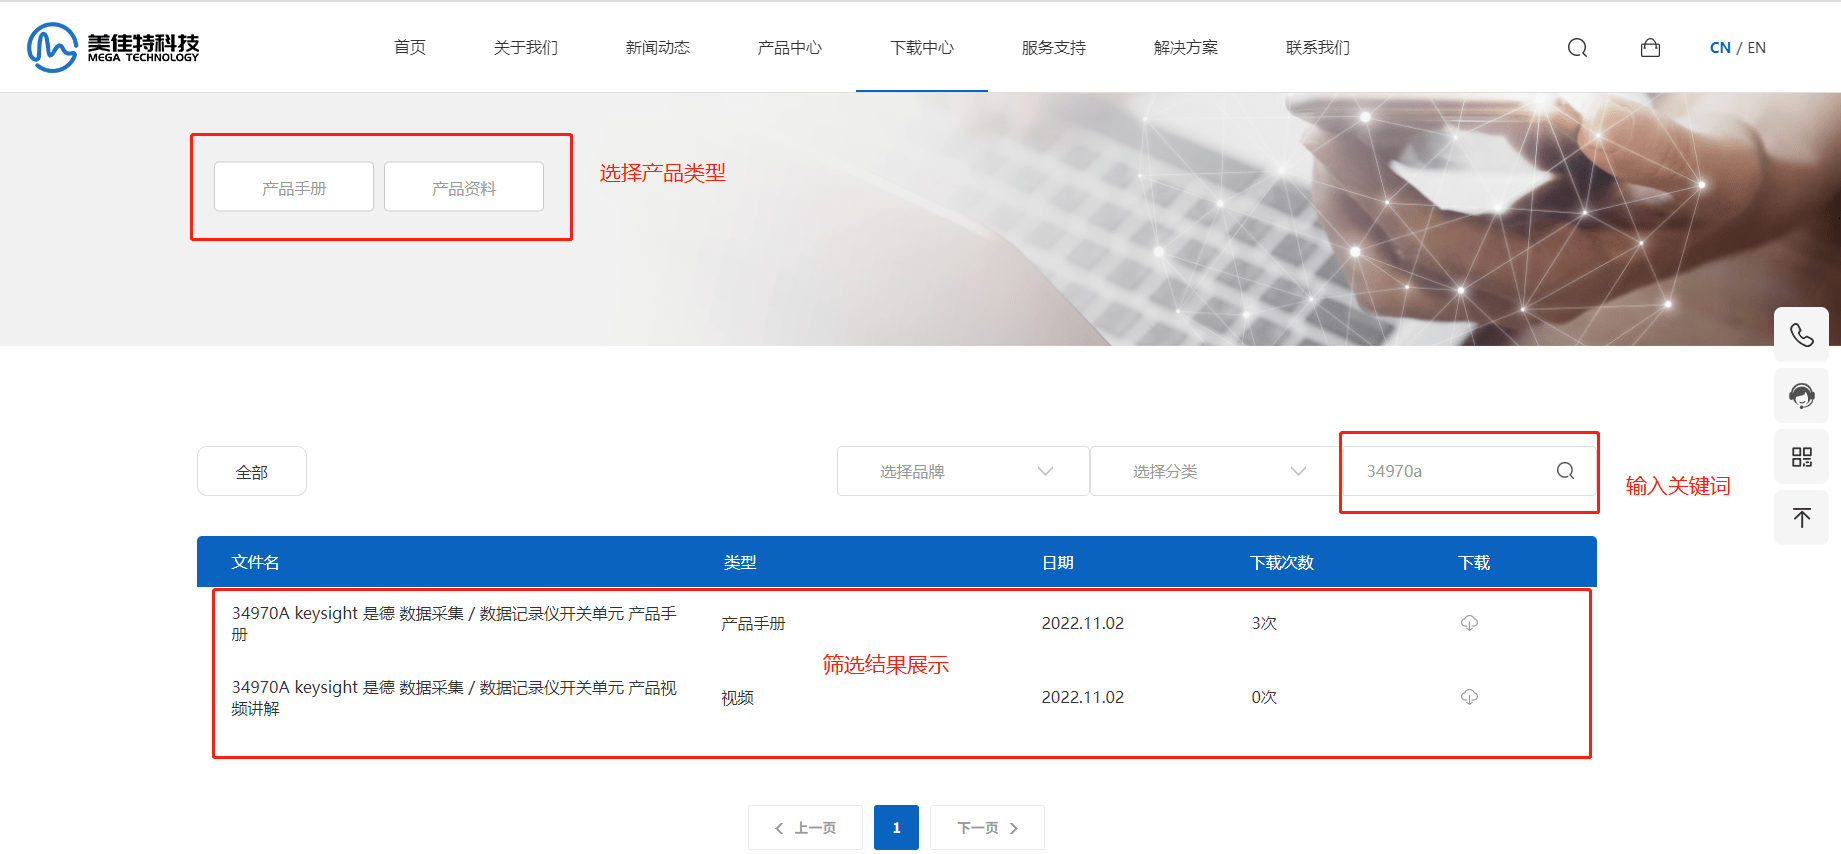1841x854 pixels.
Task: Open the shopping bag icon
Action: (1650, 48)
